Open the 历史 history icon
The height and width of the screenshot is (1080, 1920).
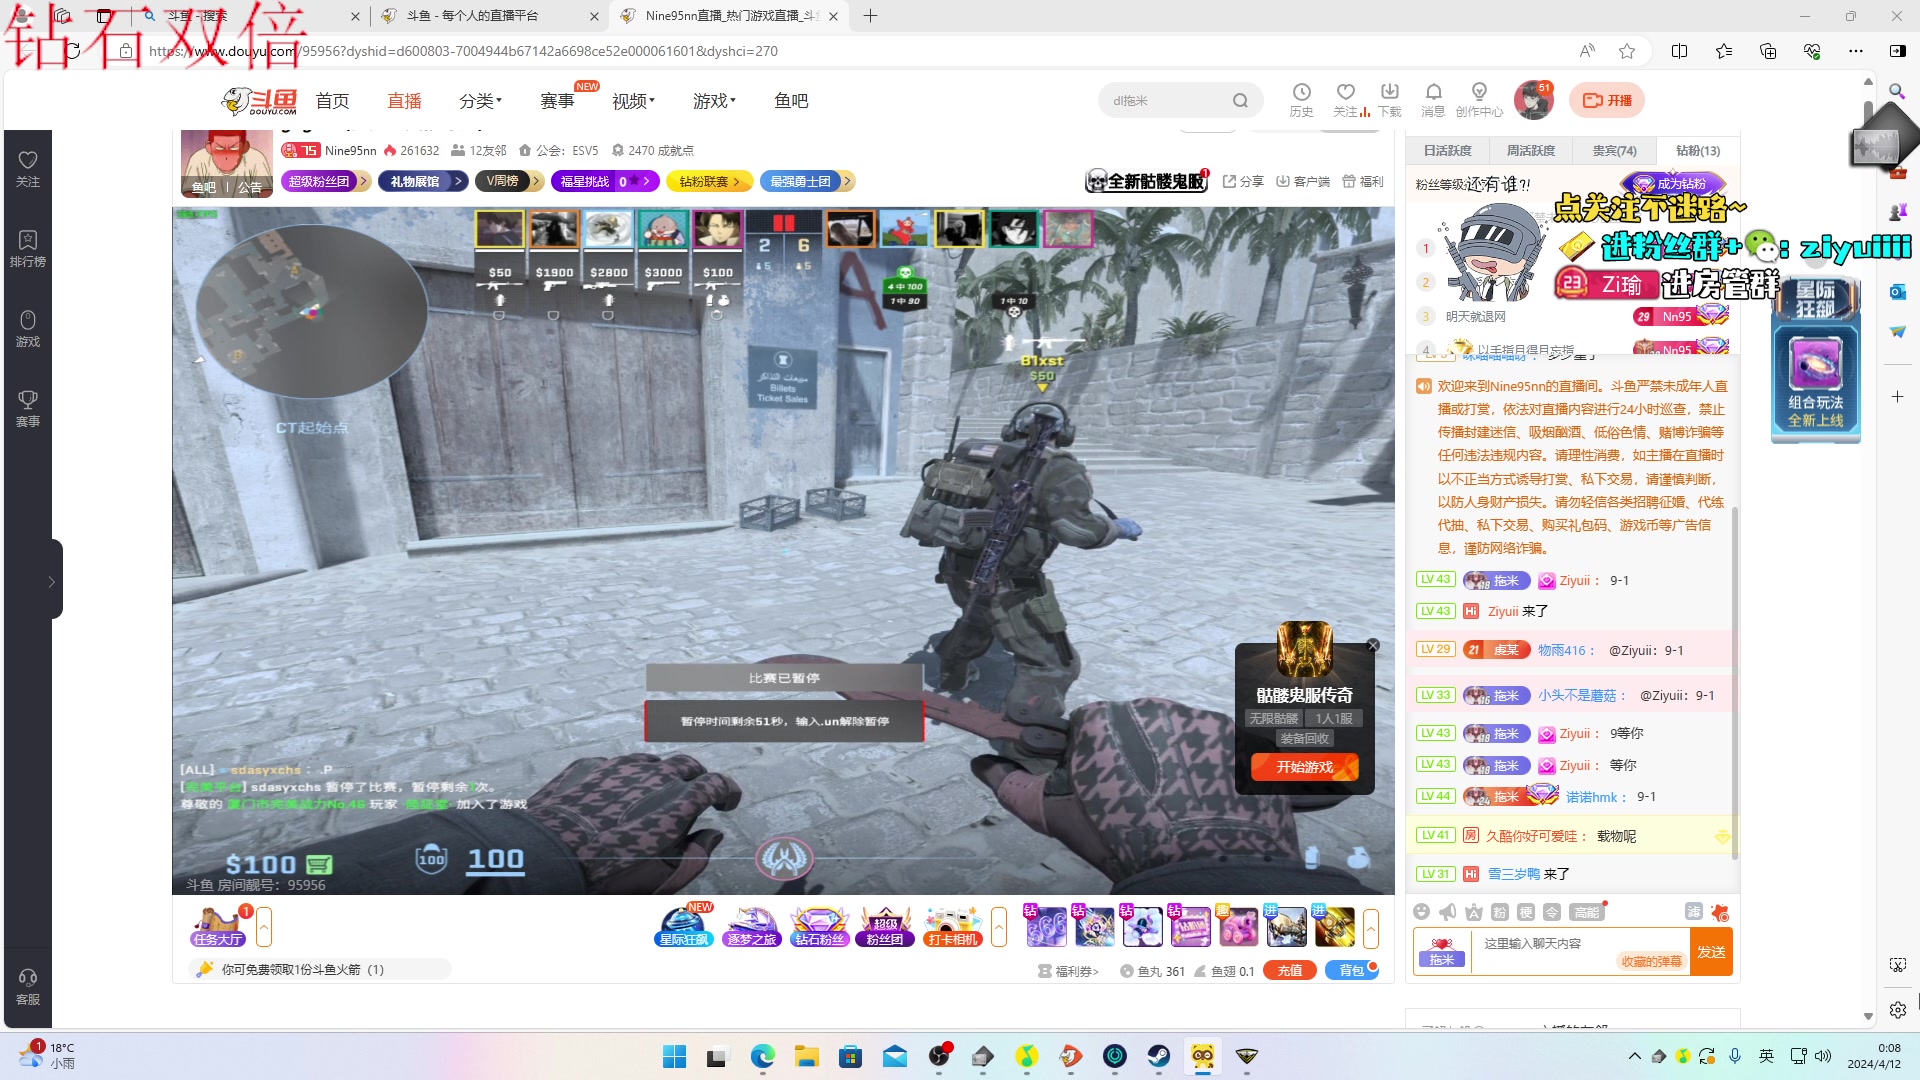[x=1301, y=100]
